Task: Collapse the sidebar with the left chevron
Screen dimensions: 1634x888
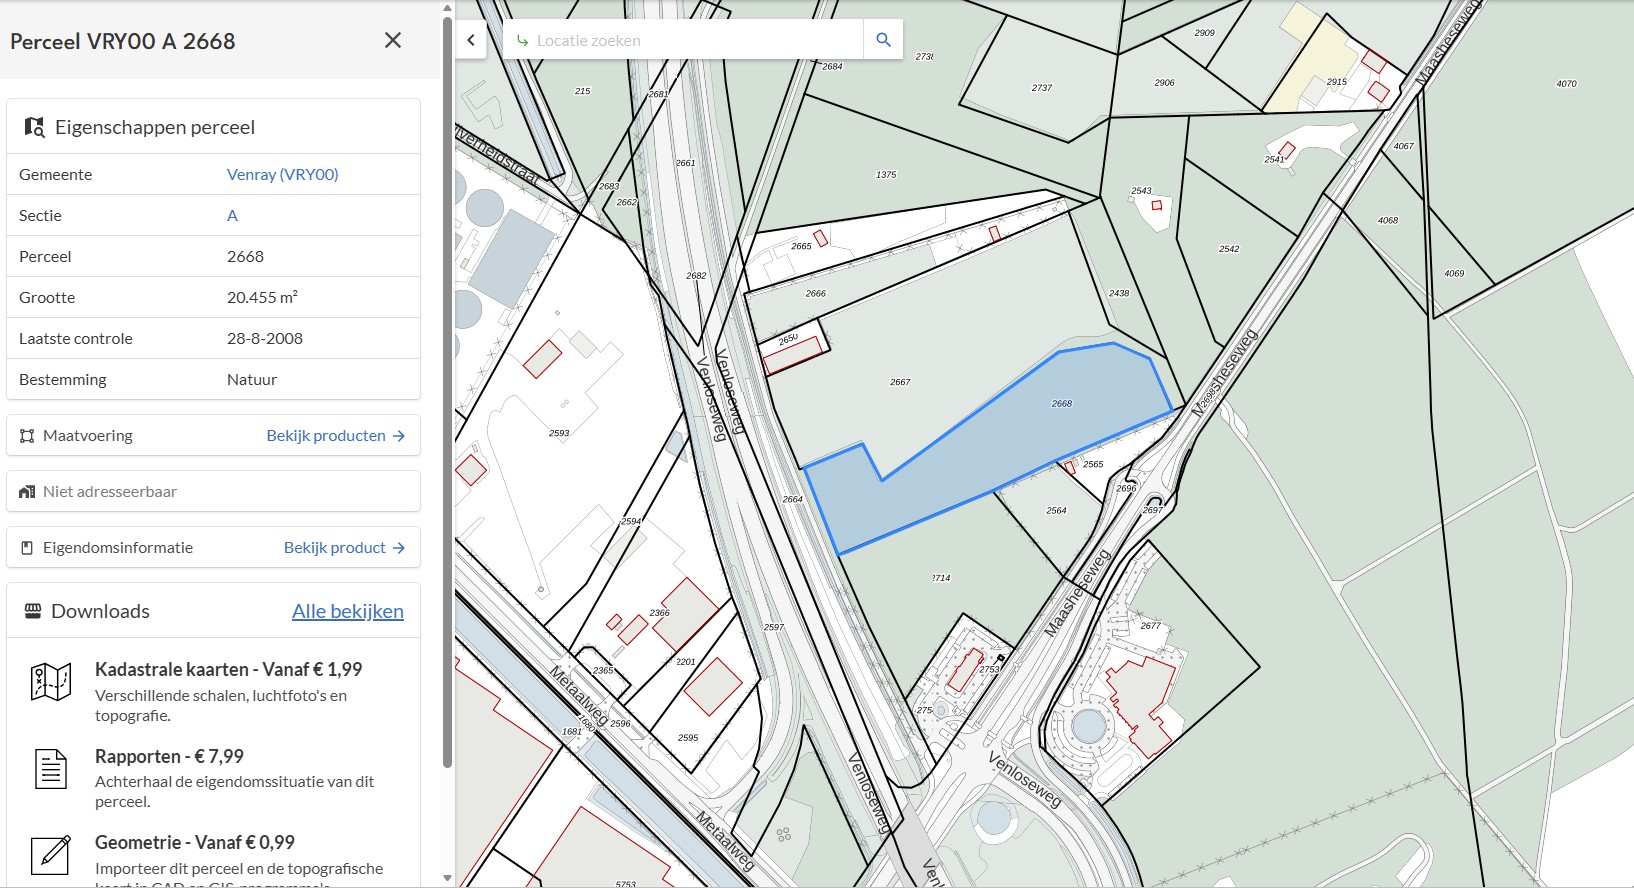Action: pyautogui.click(x=471, y=40)
